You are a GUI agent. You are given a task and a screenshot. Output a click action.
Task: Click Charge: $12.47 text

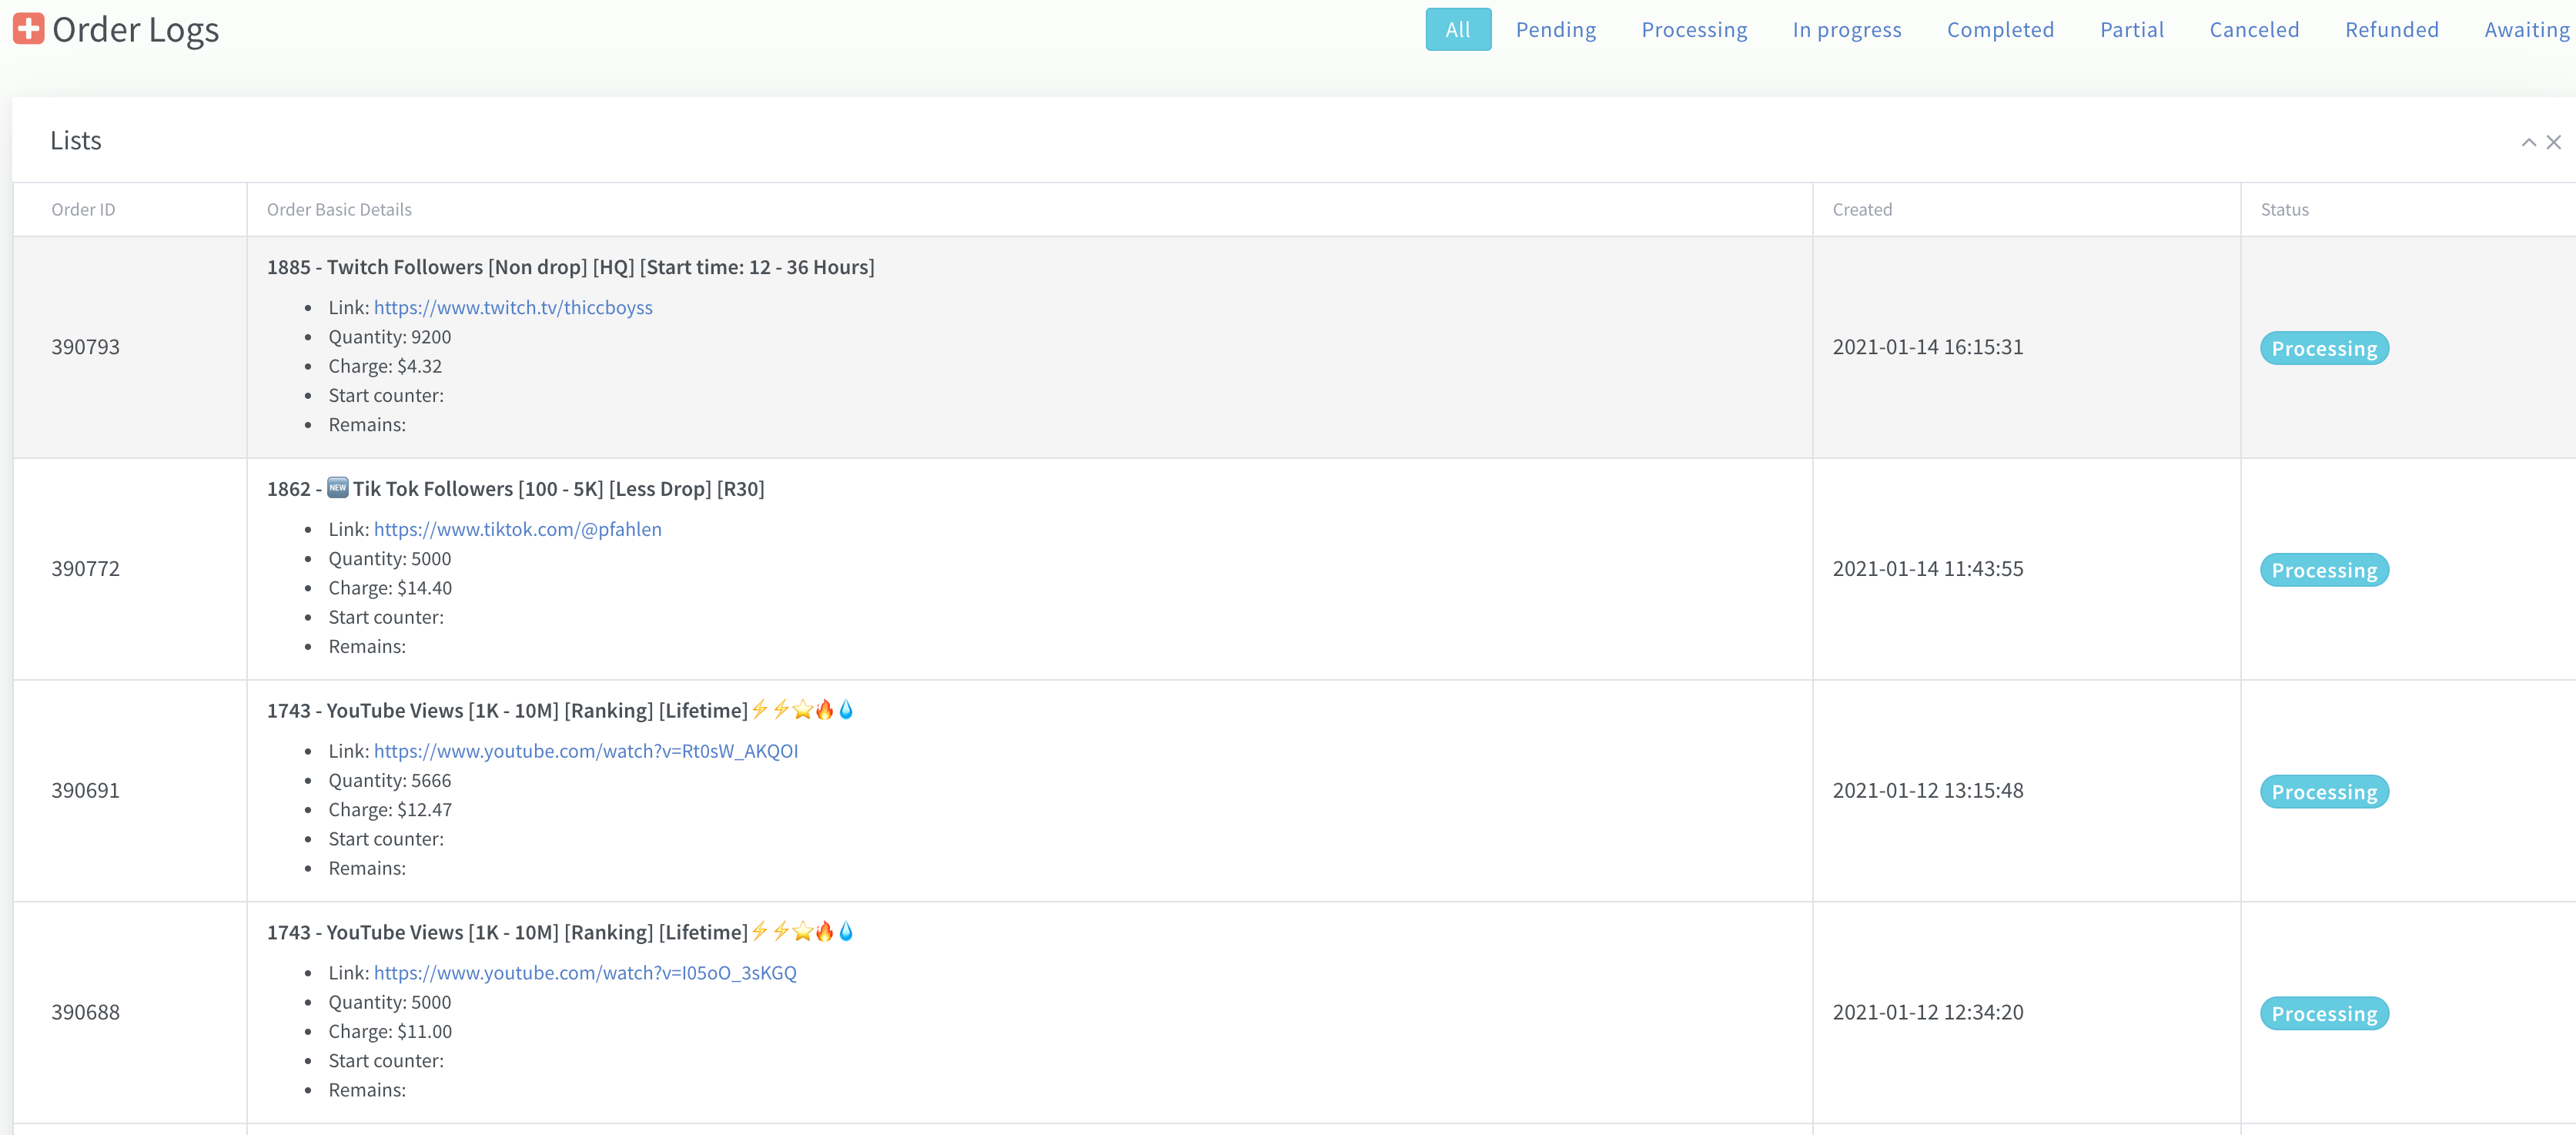390,810
